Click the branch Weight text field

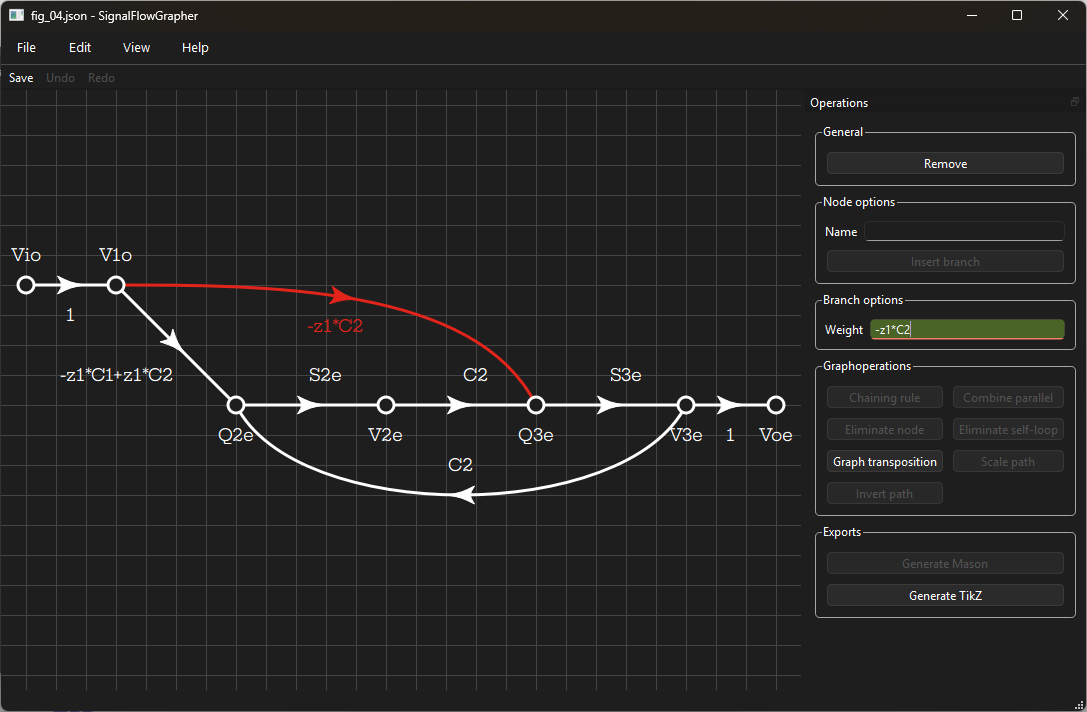[x=966, y=329]
